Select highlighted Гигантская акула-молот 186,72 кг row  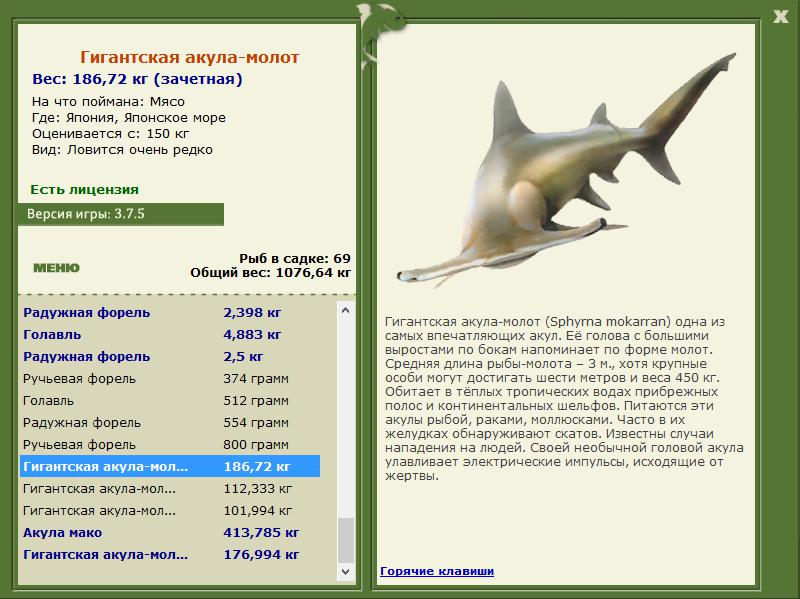(170, 466)
